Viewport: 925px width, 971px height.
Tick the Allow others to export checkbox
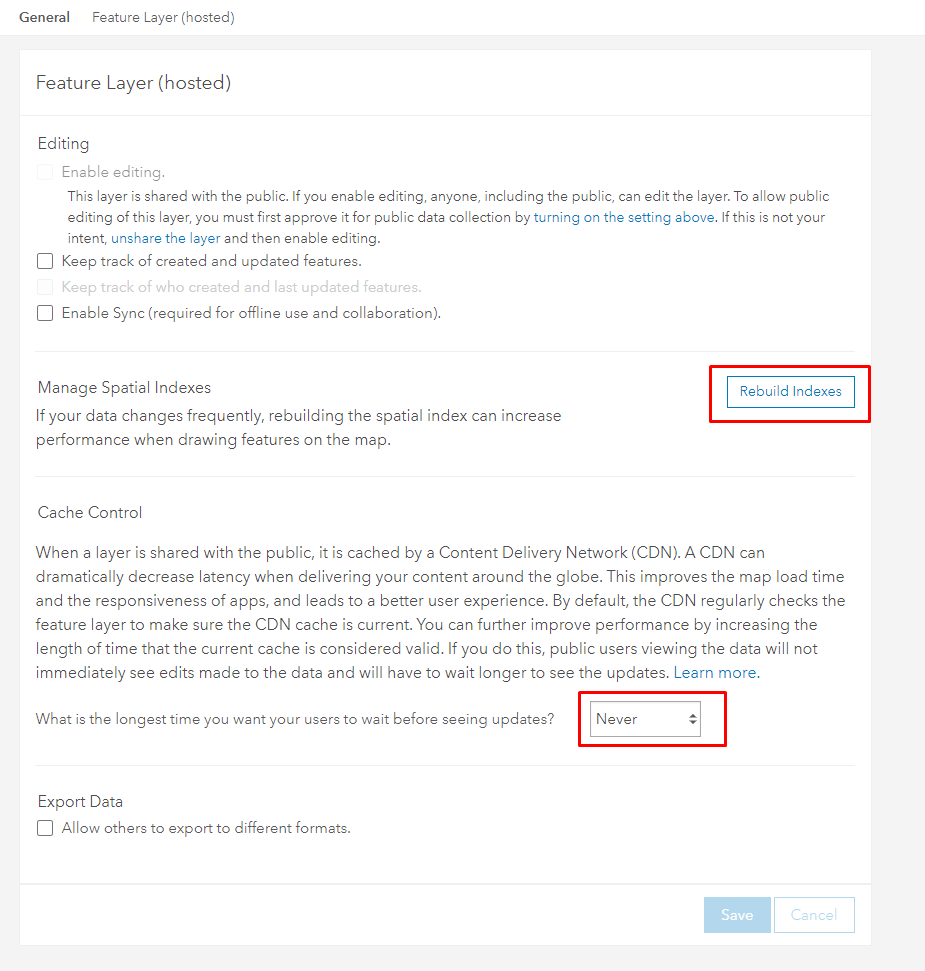click(x=45, y=829)
